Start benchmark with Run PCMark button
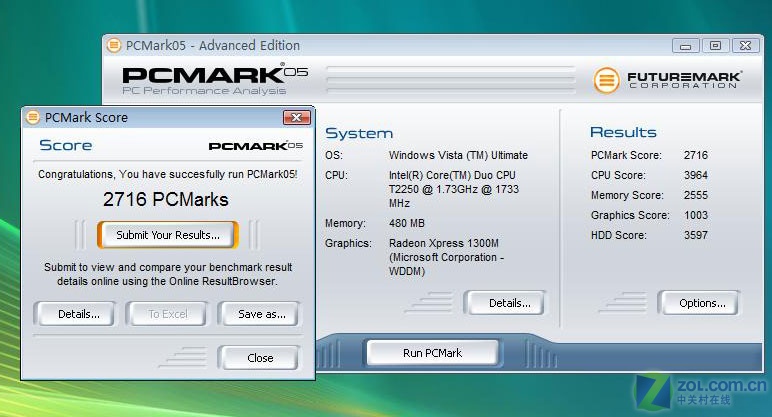 432,353
